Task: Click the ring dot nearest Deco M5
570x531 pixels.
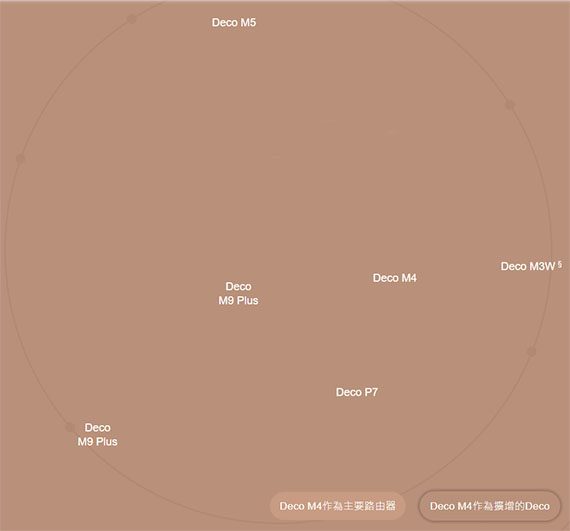Action: coord(132,19)
